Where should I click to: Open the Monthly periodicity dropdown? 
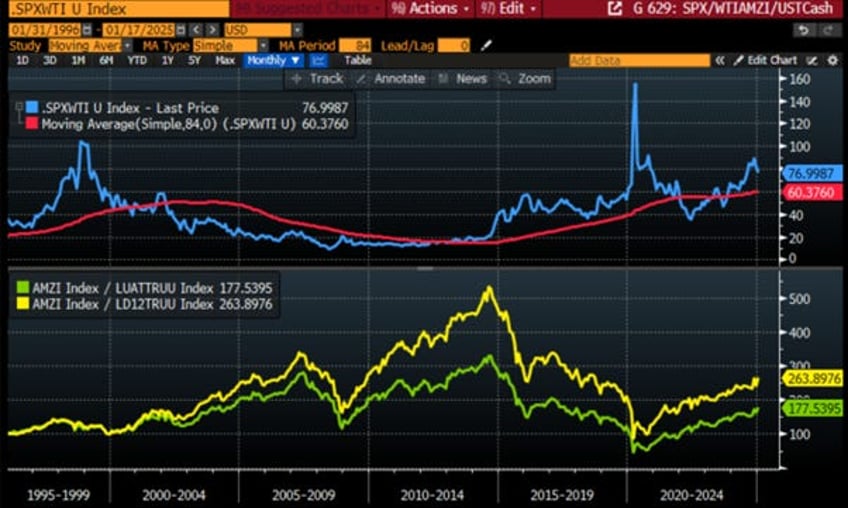pos(273,60)
